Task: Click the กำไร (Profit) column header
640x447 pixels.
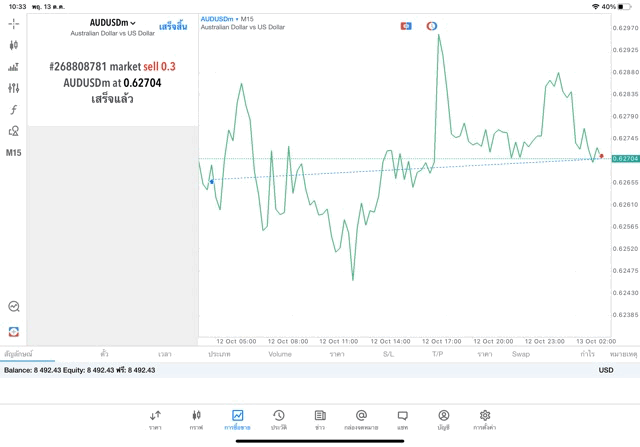Action: (x=588, y=354)
